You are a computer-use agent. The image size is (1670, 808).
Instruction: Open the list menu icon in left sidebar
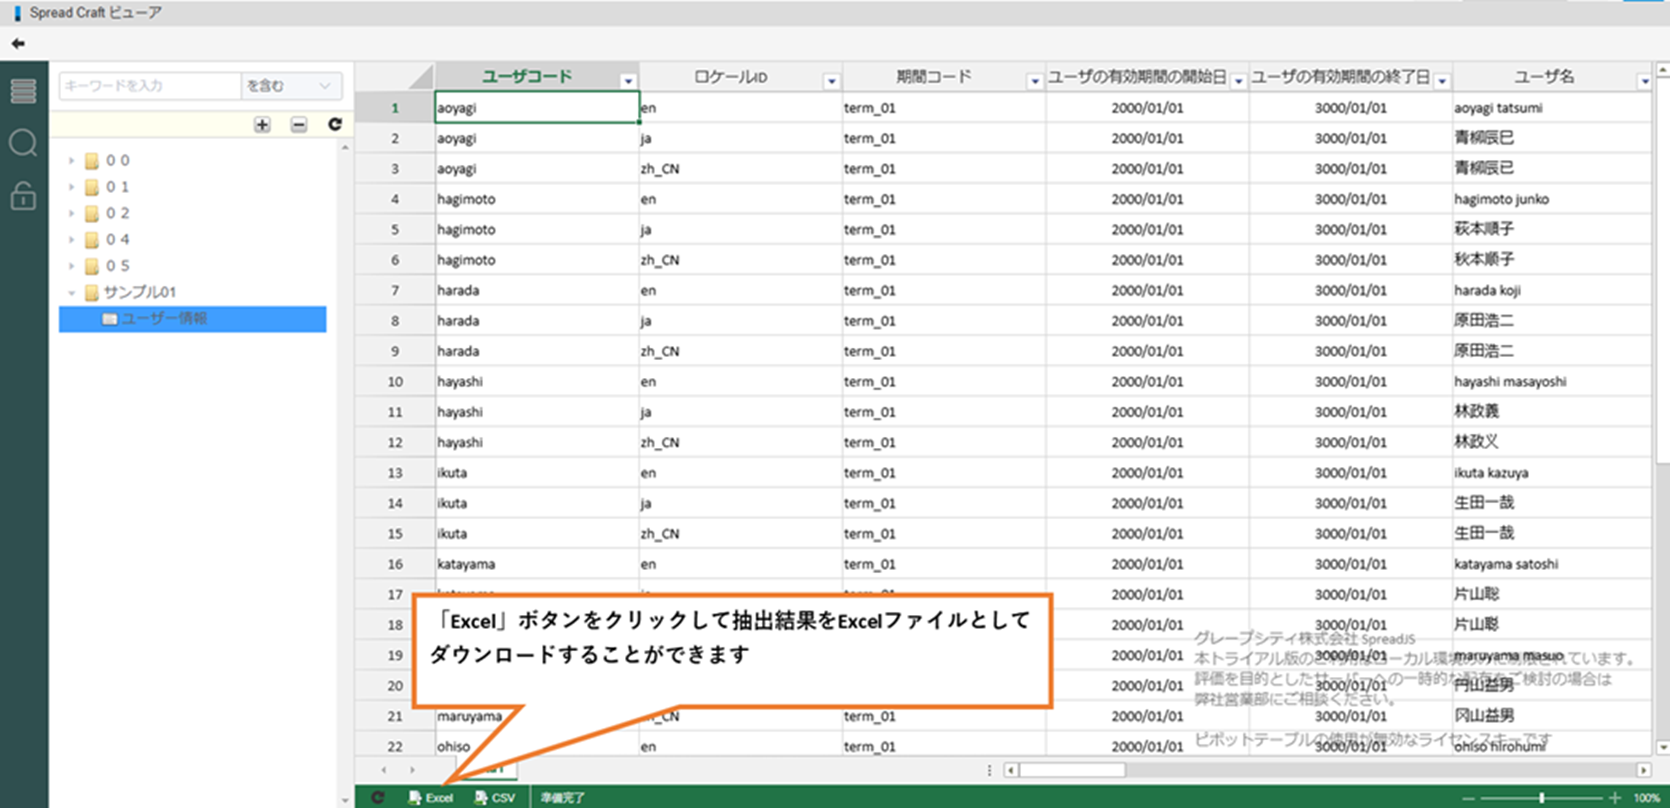(x=23, y=91)
